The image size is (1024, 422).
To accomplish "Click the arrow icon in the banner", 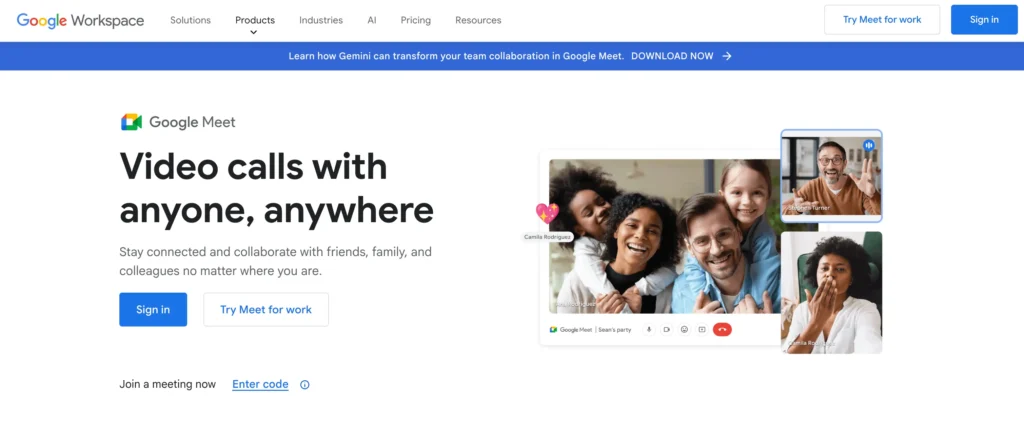I will coord(727,56).
